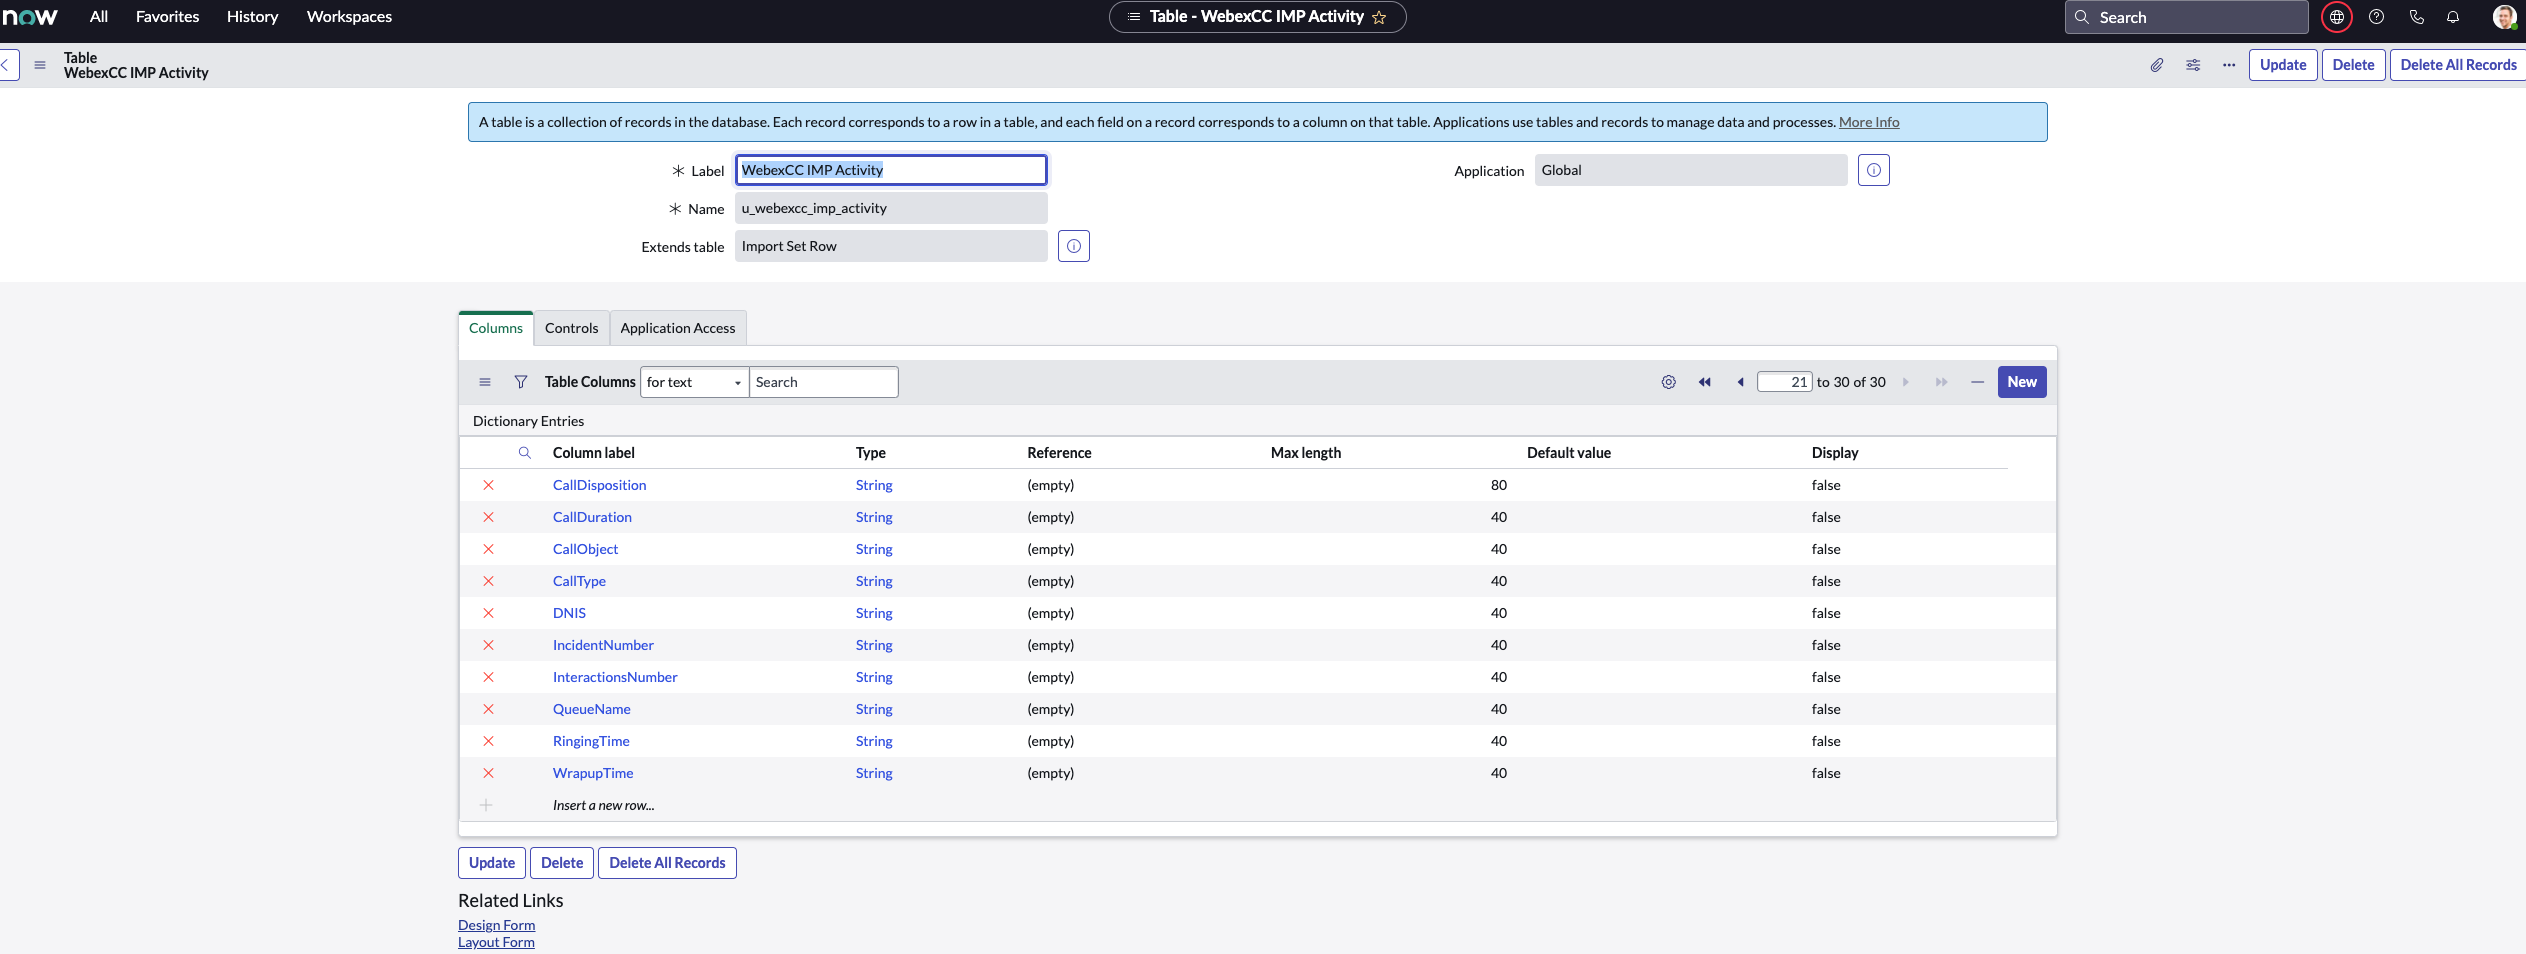Click the header Update button
Screen dimensions: 2526x954
click(2283, 65)
